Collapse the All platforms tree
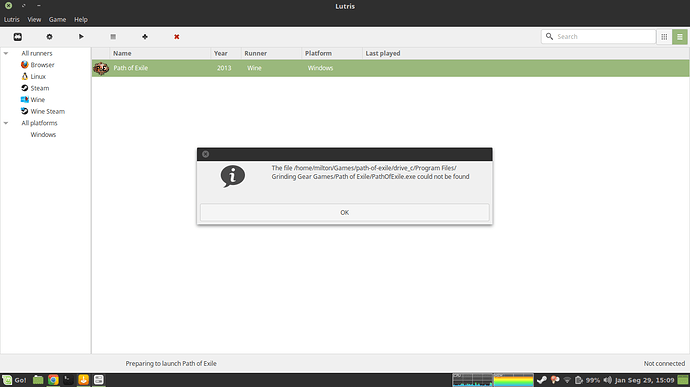This screenshot has height=387, width=690. [x=6, y=123]
